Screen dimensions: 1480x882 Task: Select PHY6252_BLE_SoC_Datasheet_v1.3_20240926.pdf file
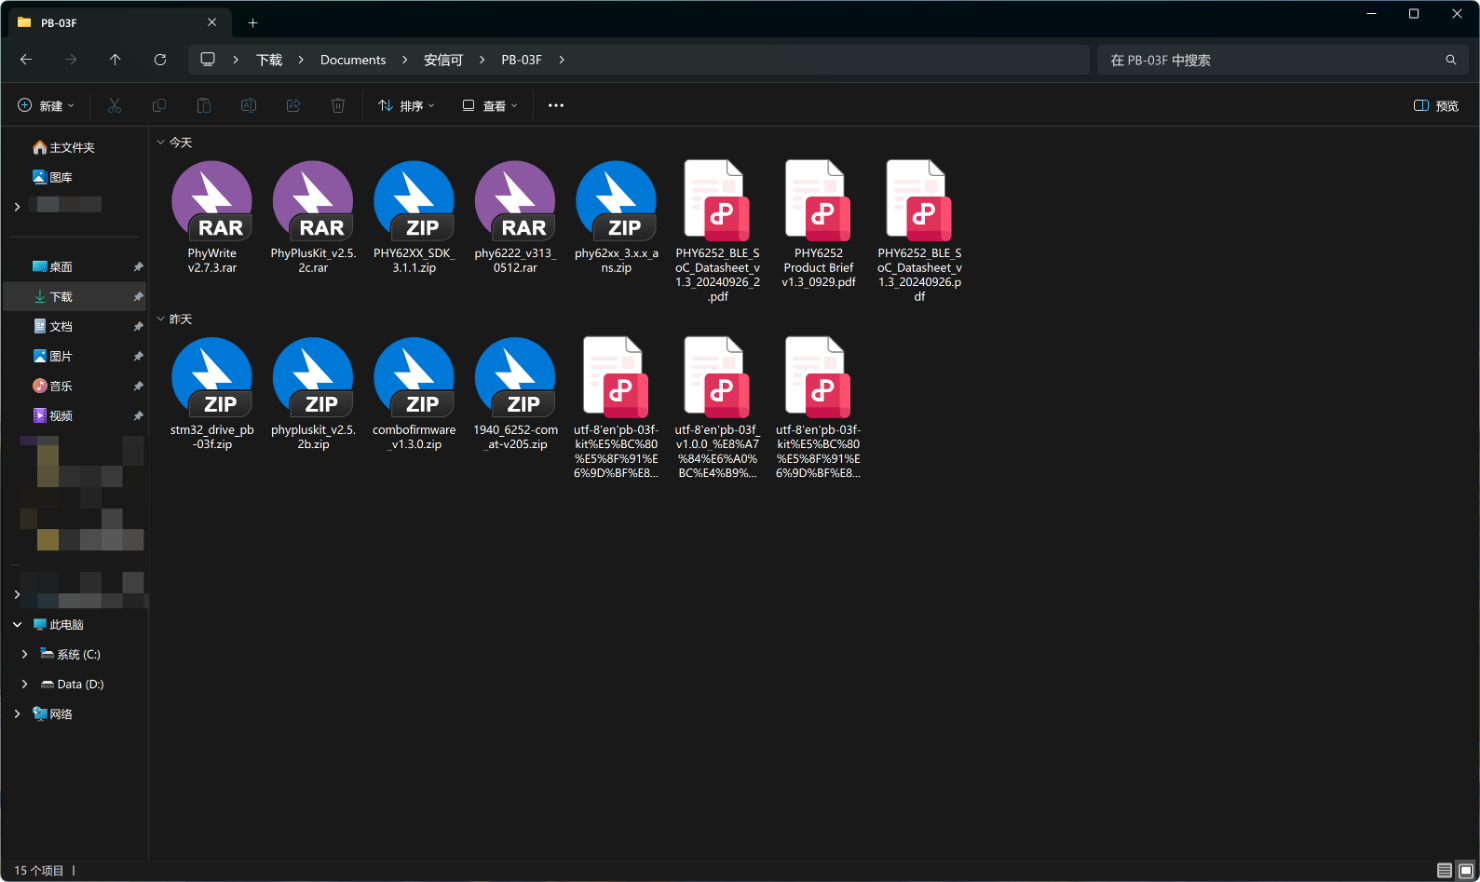point(919,232)
